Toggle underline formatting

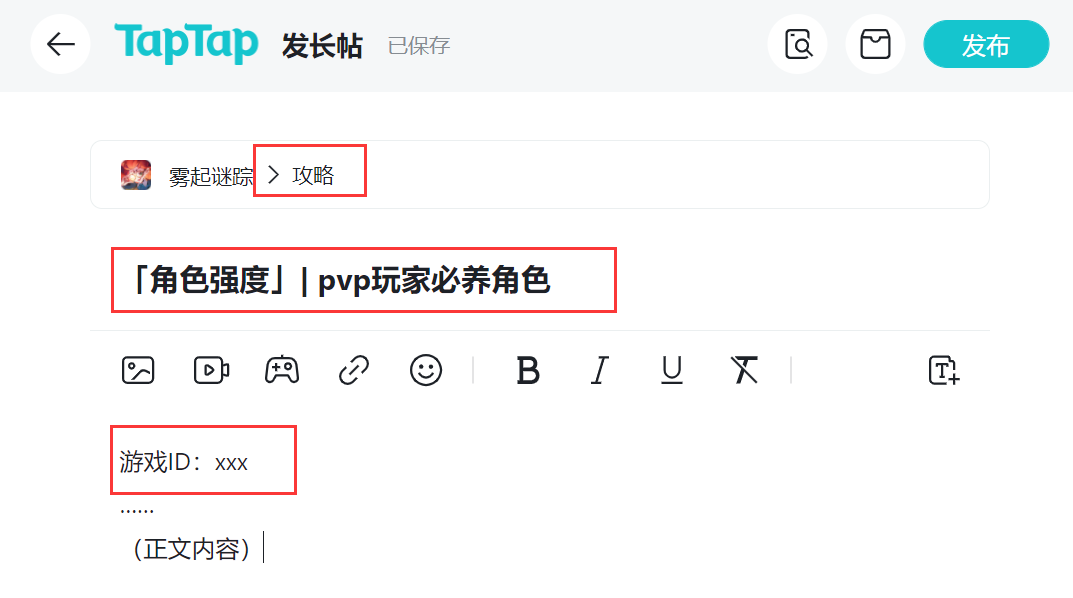tap(672, 370)
